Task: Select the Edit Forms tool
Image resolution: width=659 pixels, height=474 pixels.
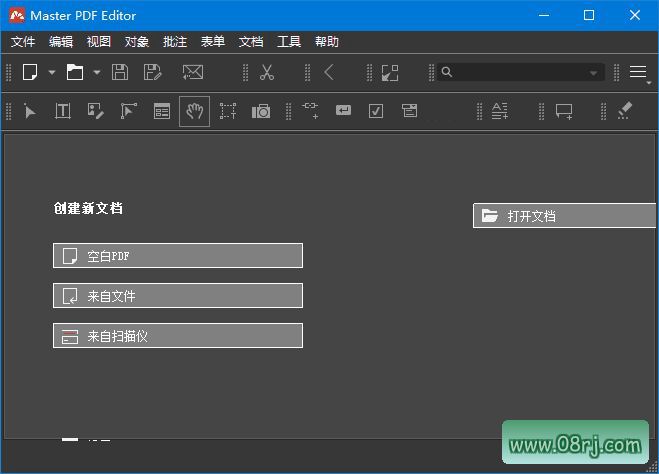Action: [162, 111]
